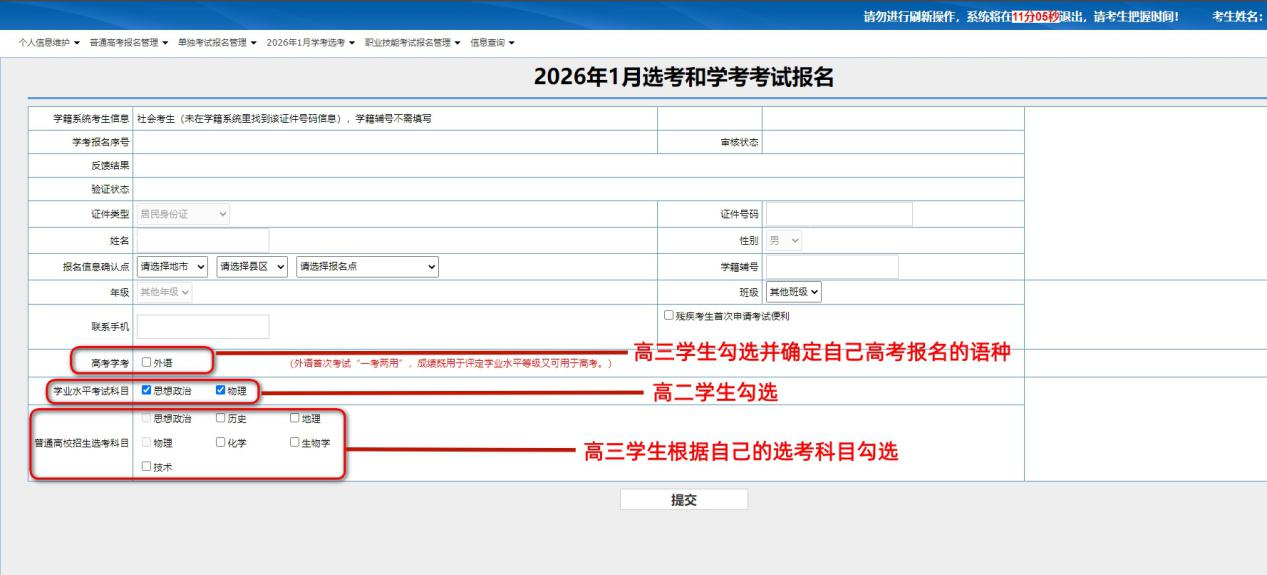Viewport: 1267px width, 575px height.
Task: Enable the 技术 subject checkbox
Action: point(147,466)
